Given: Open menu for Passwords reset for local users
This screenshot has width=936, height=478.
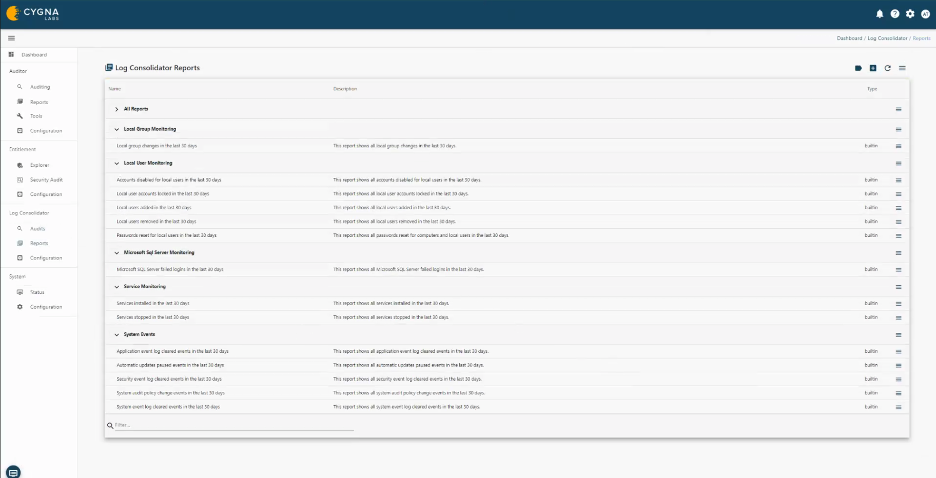Looking at the screenshot, I should (898, 236).
